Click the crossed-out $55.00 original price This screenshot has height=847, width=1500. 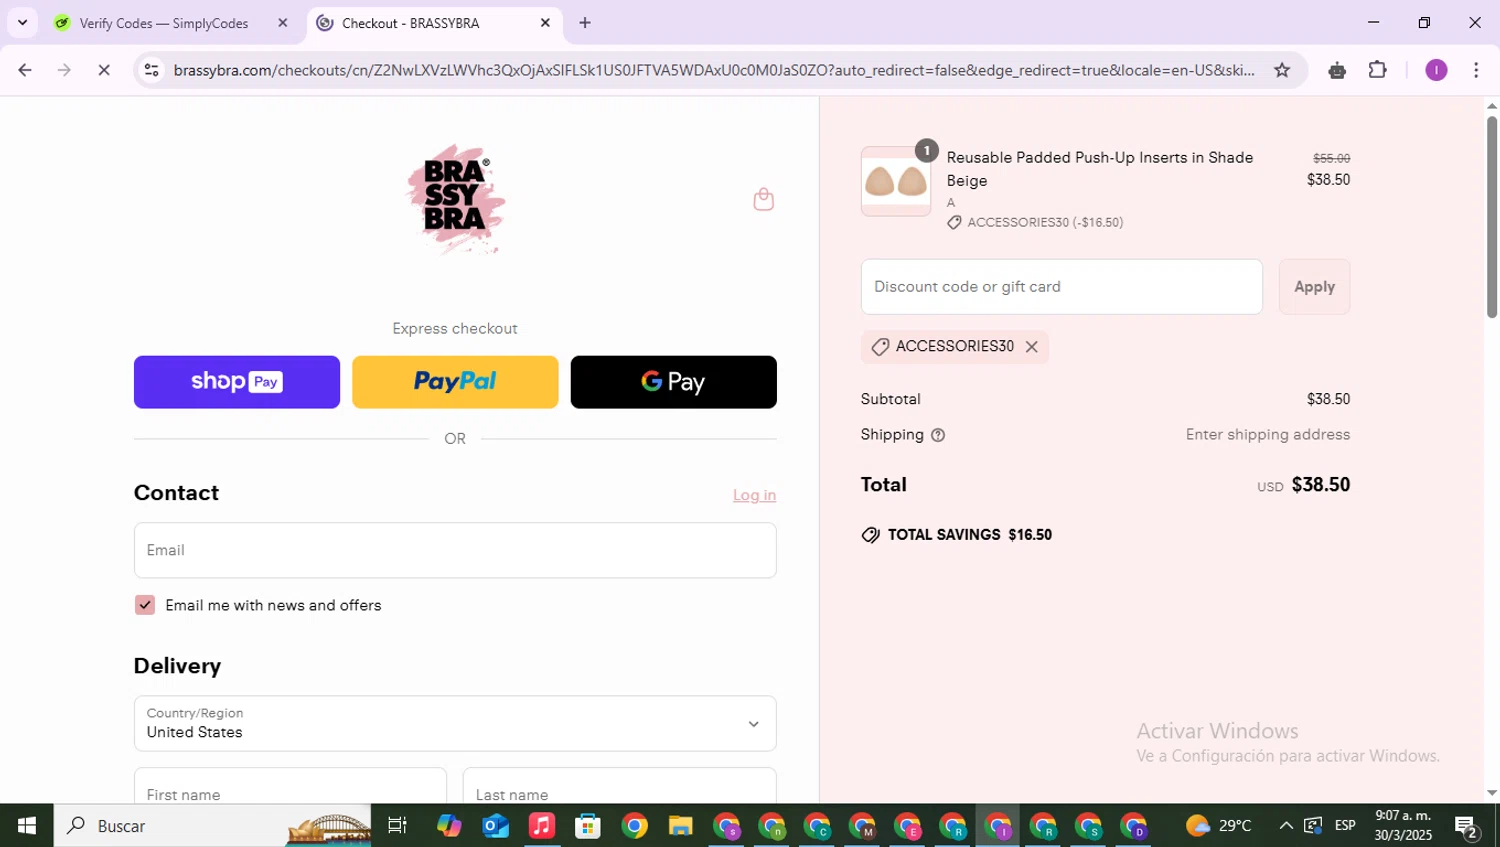click(x=1331, y=158)
